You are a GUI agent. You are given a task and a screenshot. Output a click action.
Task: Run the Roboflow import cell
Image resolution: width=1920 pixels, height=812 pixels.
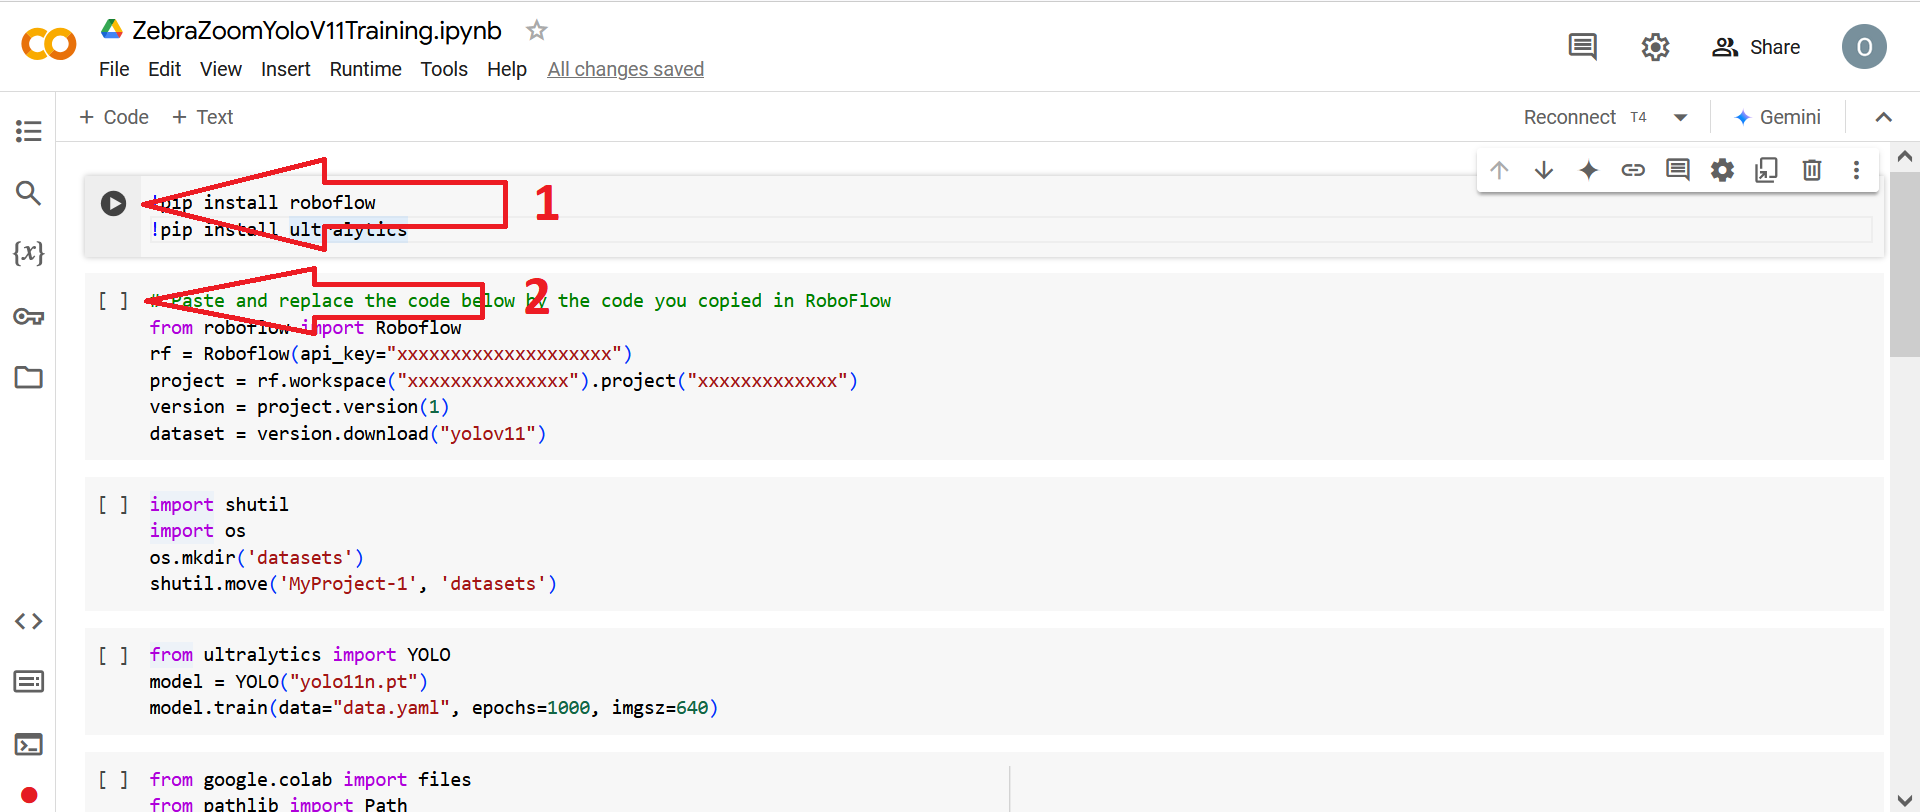(113, 301)
